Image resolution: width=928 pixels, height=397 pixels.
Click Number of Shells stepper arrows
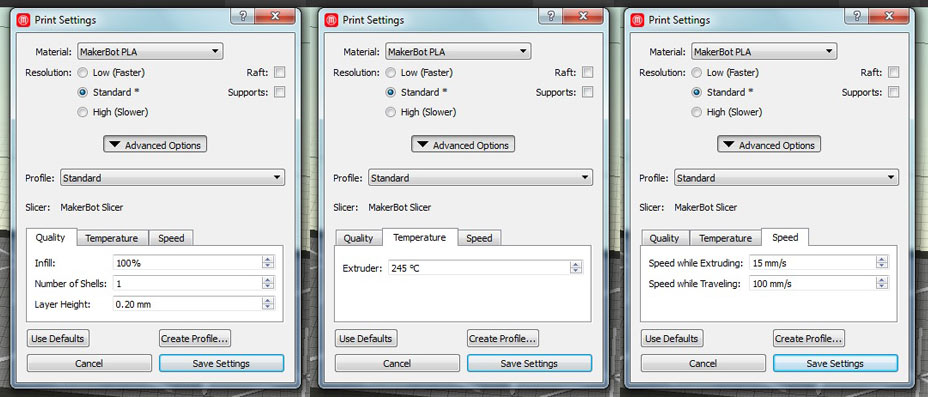268,283
